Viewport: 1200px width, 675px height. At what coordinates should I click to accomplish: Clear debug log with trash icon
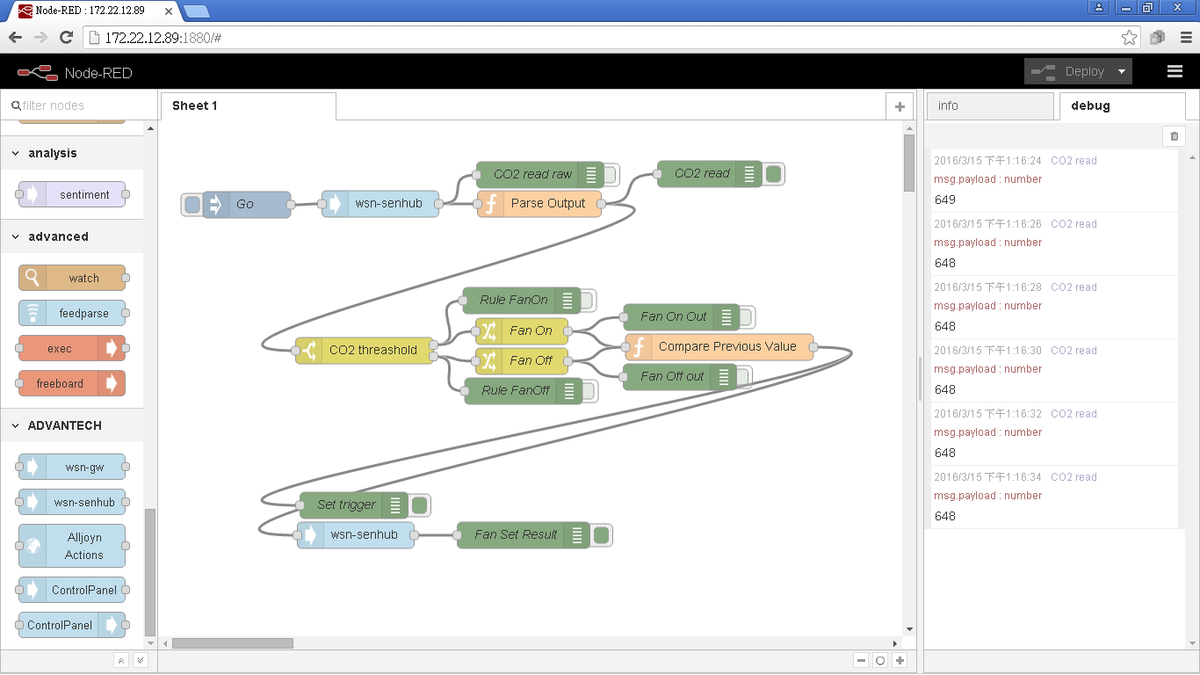pos(1174,136)
